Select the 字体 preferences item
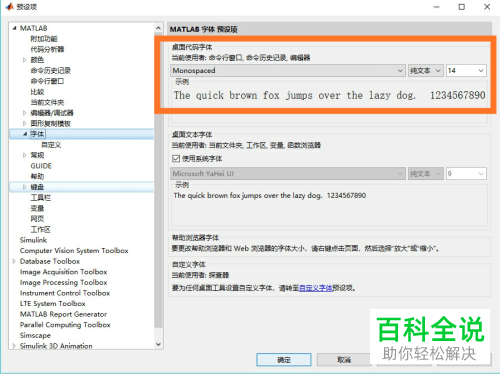The height and width of the screenshot is (374, 500). (x=37, y=134)
